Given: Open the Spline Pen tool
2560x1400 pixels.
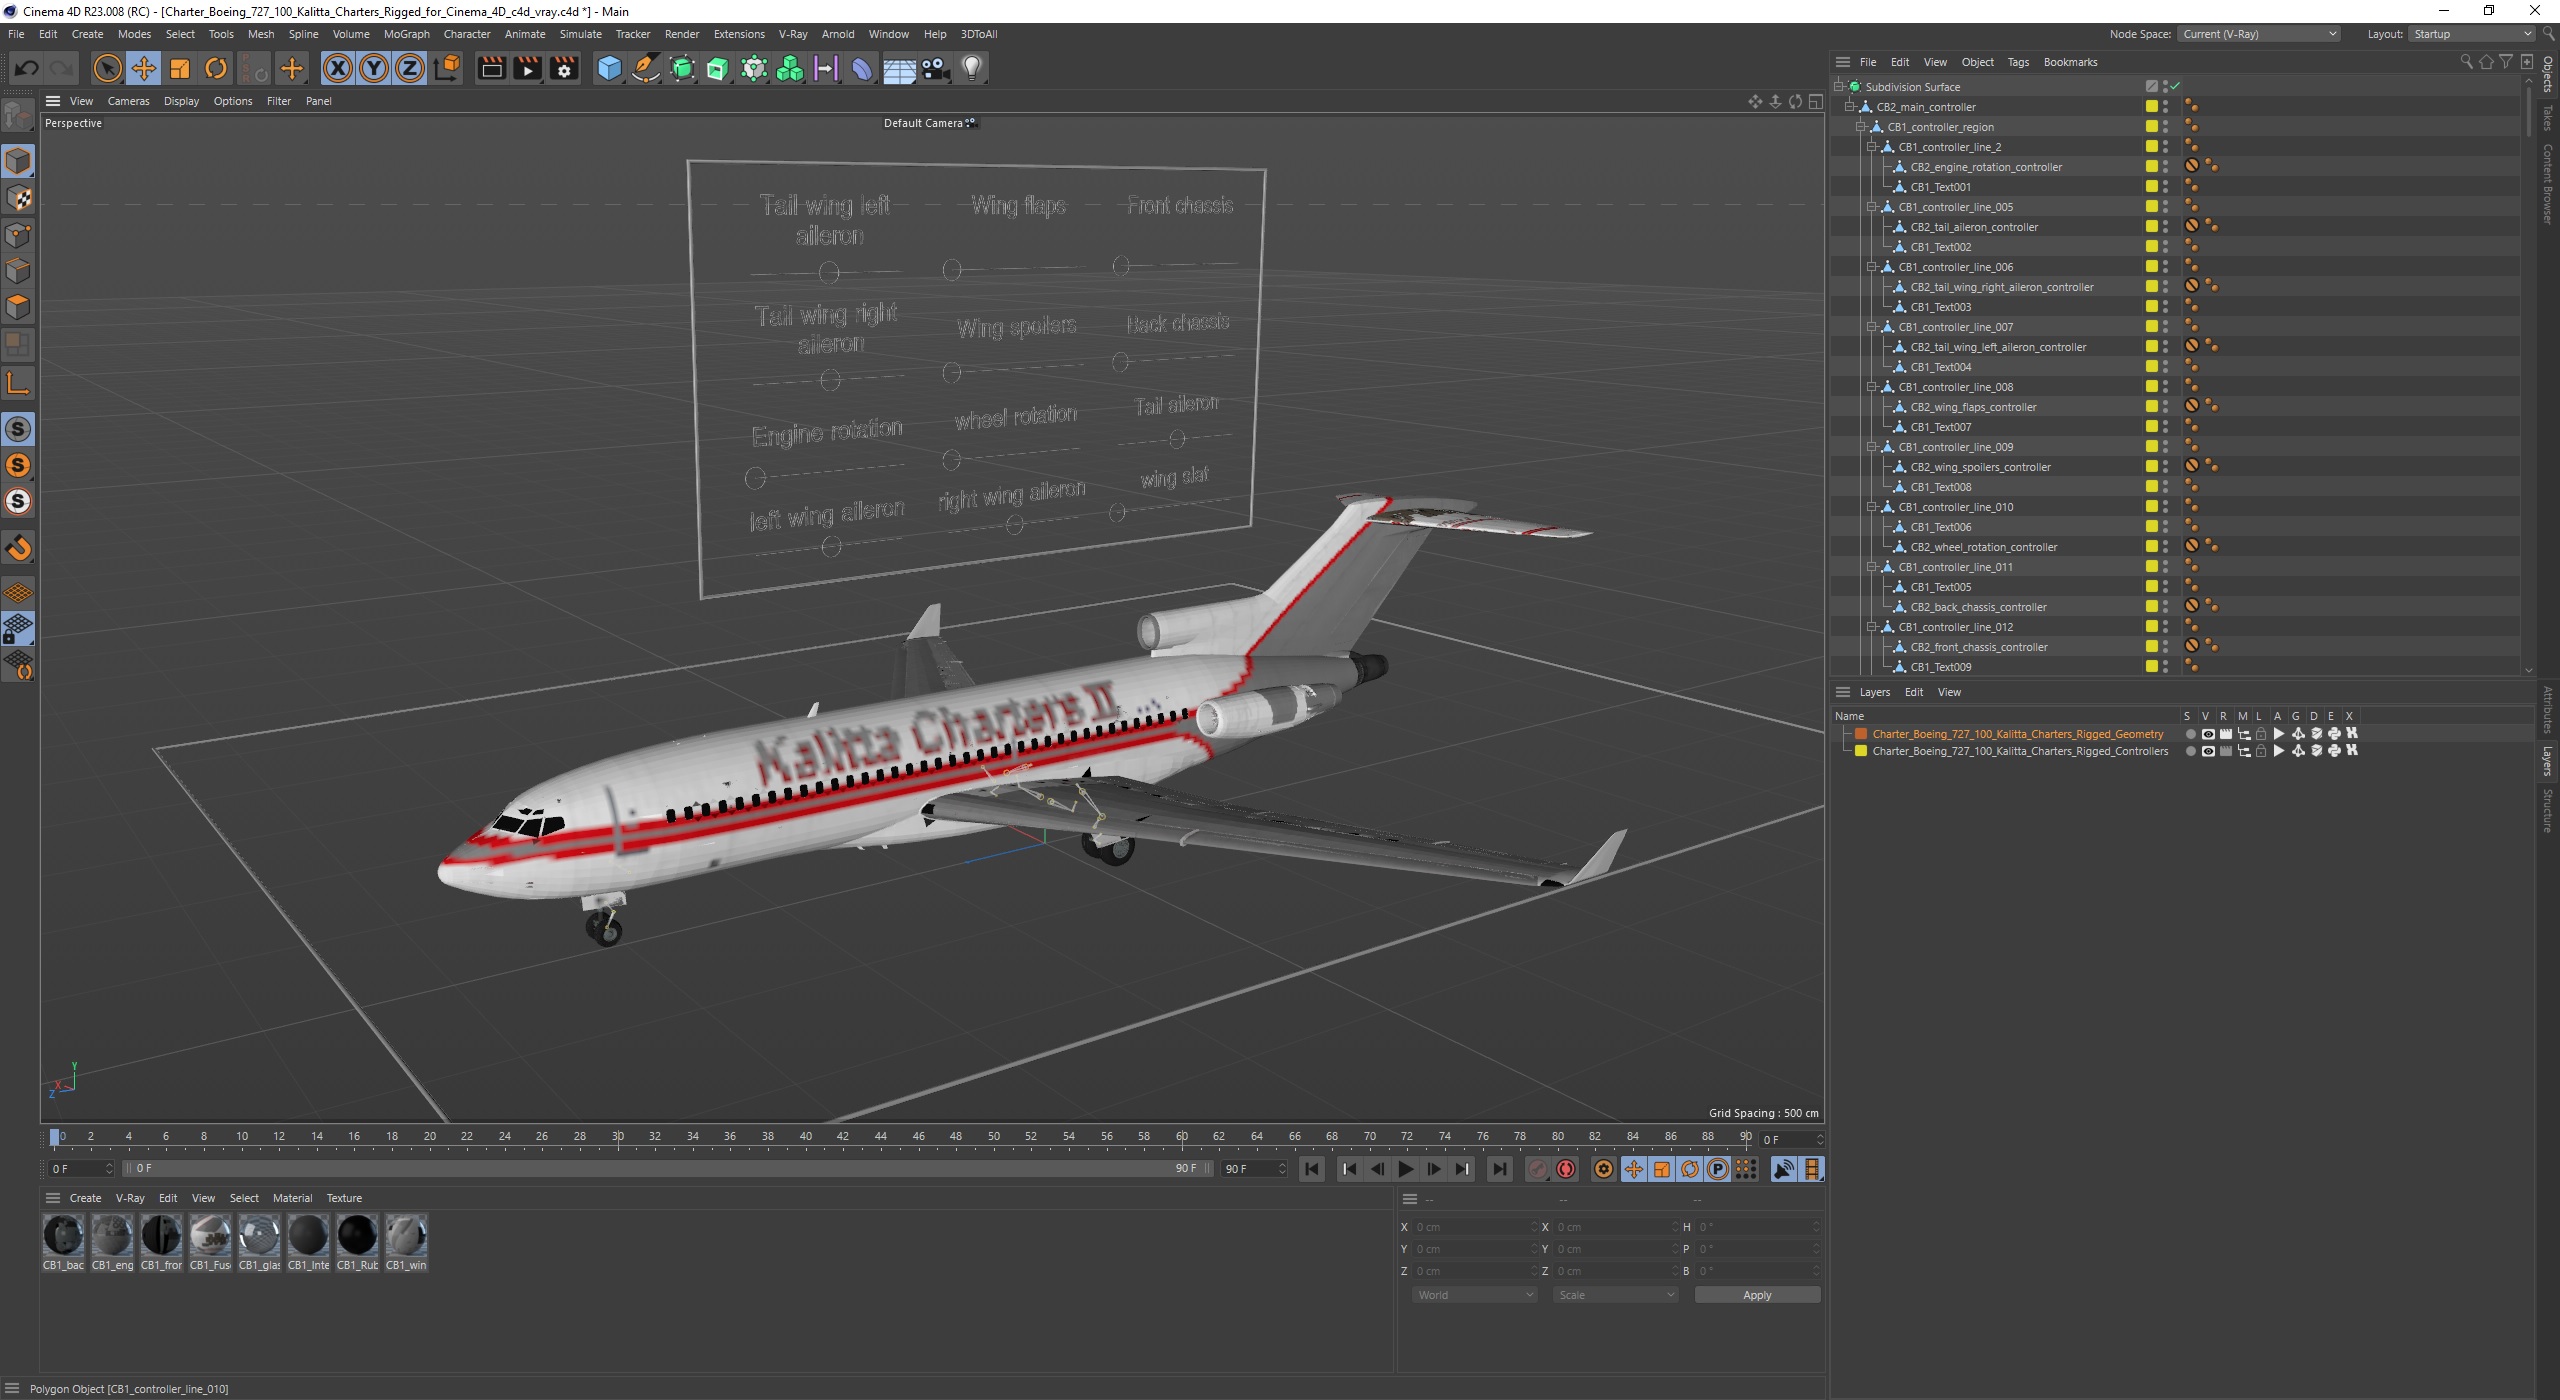Looking at the screenshot, I should pos(646,68).
